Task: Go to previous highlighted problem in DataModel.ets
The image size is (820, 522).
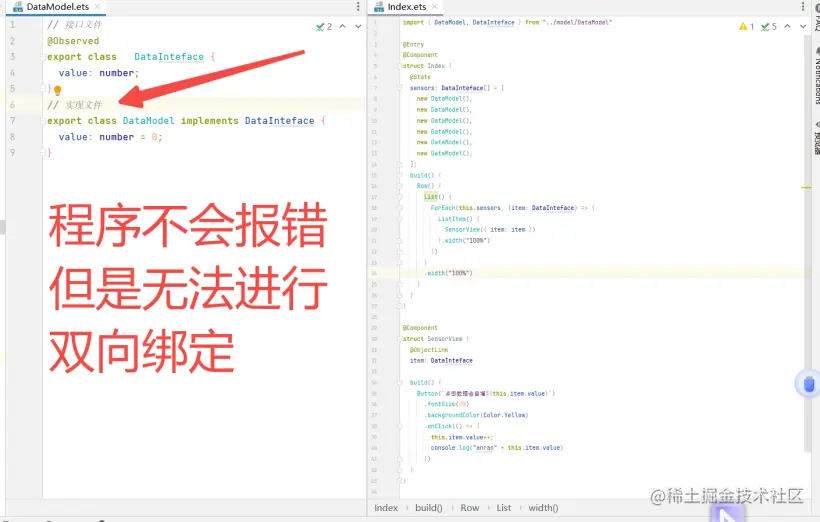Action: click(343, 26)
